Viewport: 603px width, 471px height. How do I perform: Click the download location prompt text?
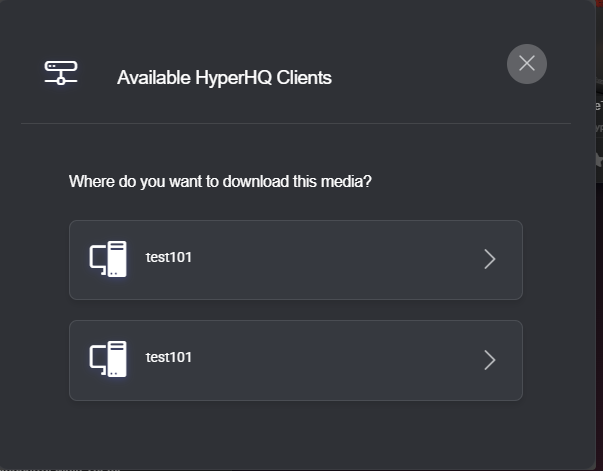coord(220,182)
